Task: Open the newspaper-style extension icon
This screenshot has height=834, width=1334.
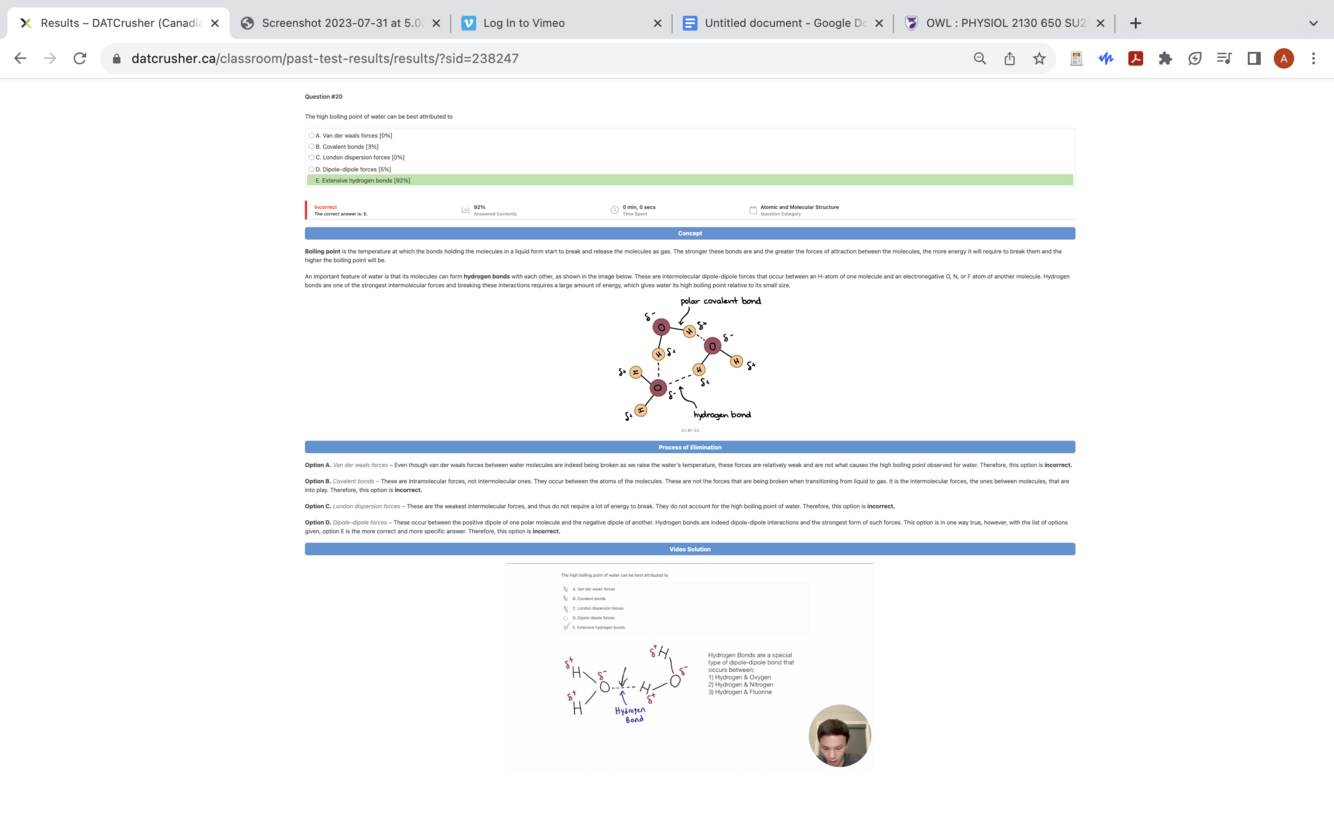Action: point(1076,58)
